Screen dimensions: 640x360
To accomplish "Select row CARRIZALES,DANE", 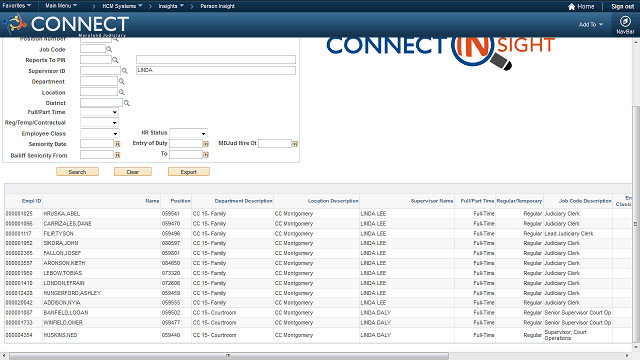I will coord(318,224).
